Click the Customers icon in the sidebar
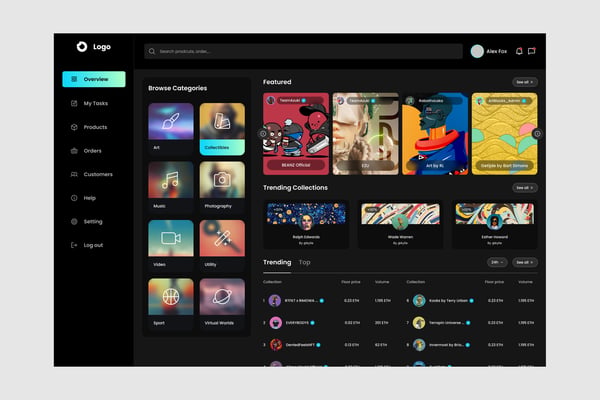 click(74, 174)
